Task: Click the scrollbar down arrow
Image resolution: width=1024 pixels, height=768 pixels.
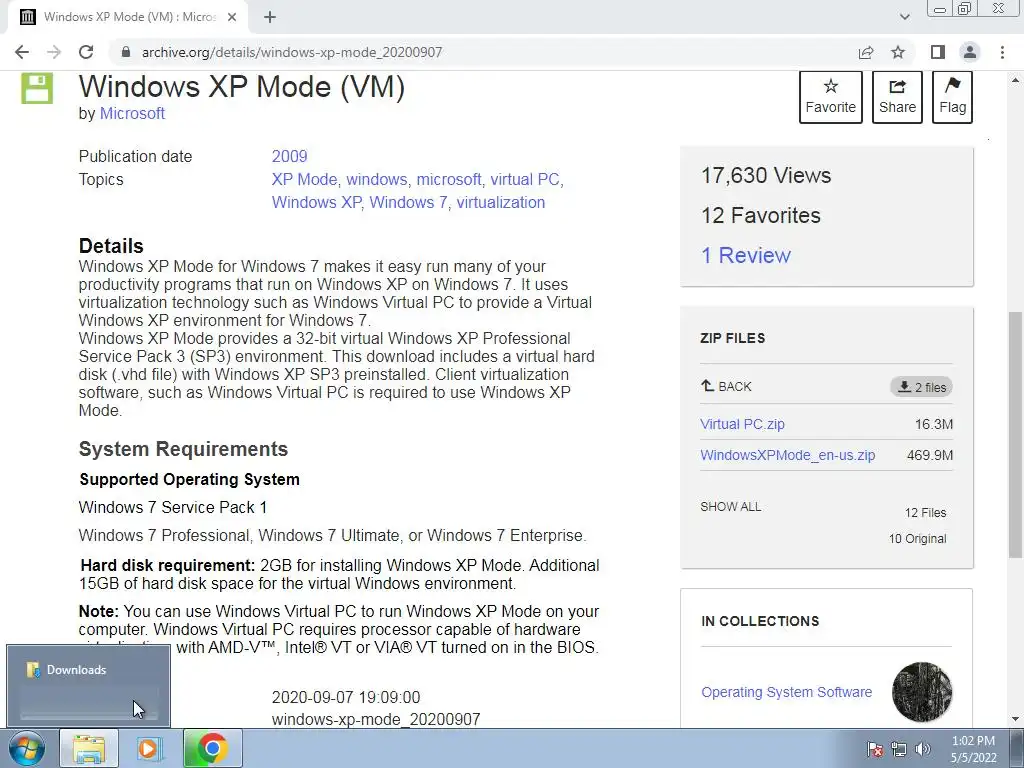Action: pos(1015,719)
